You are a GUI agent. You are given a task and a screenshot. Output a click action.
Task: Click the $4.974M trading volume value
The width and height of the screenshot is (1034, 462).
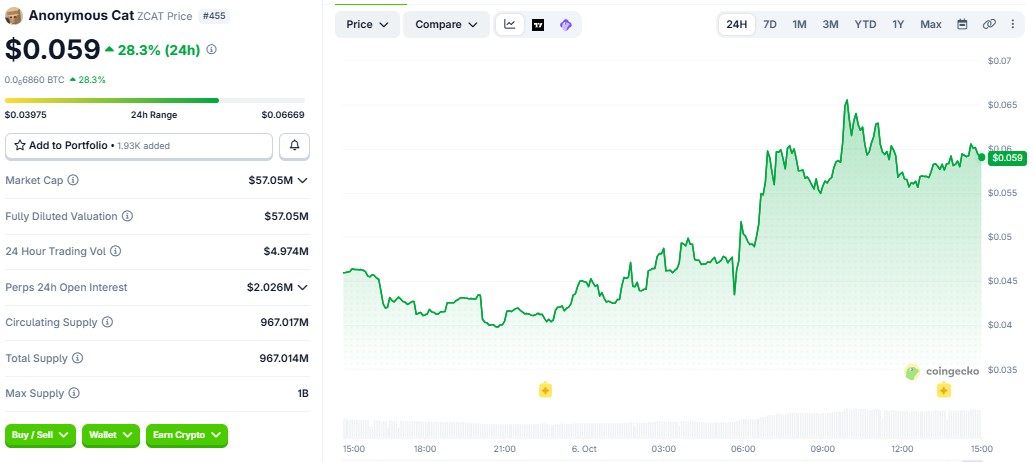286,251
